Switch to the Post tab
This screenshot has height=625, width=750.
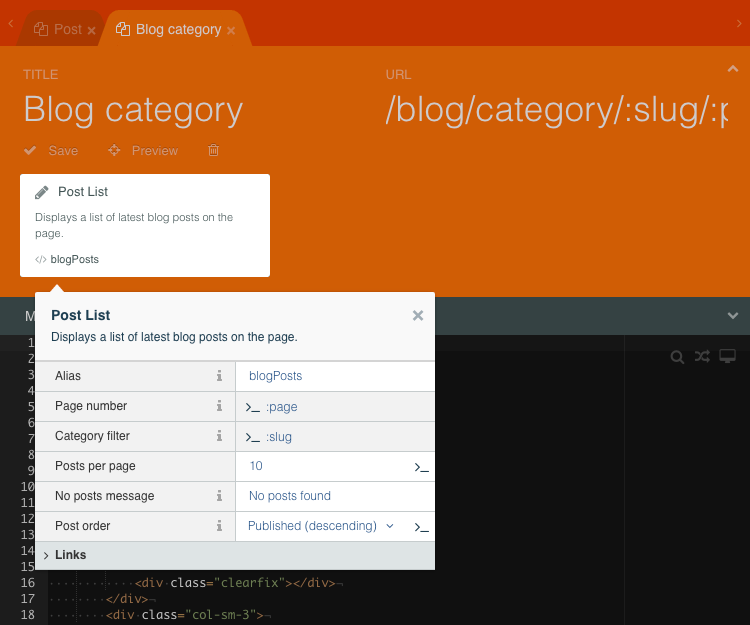coord(67,30)
